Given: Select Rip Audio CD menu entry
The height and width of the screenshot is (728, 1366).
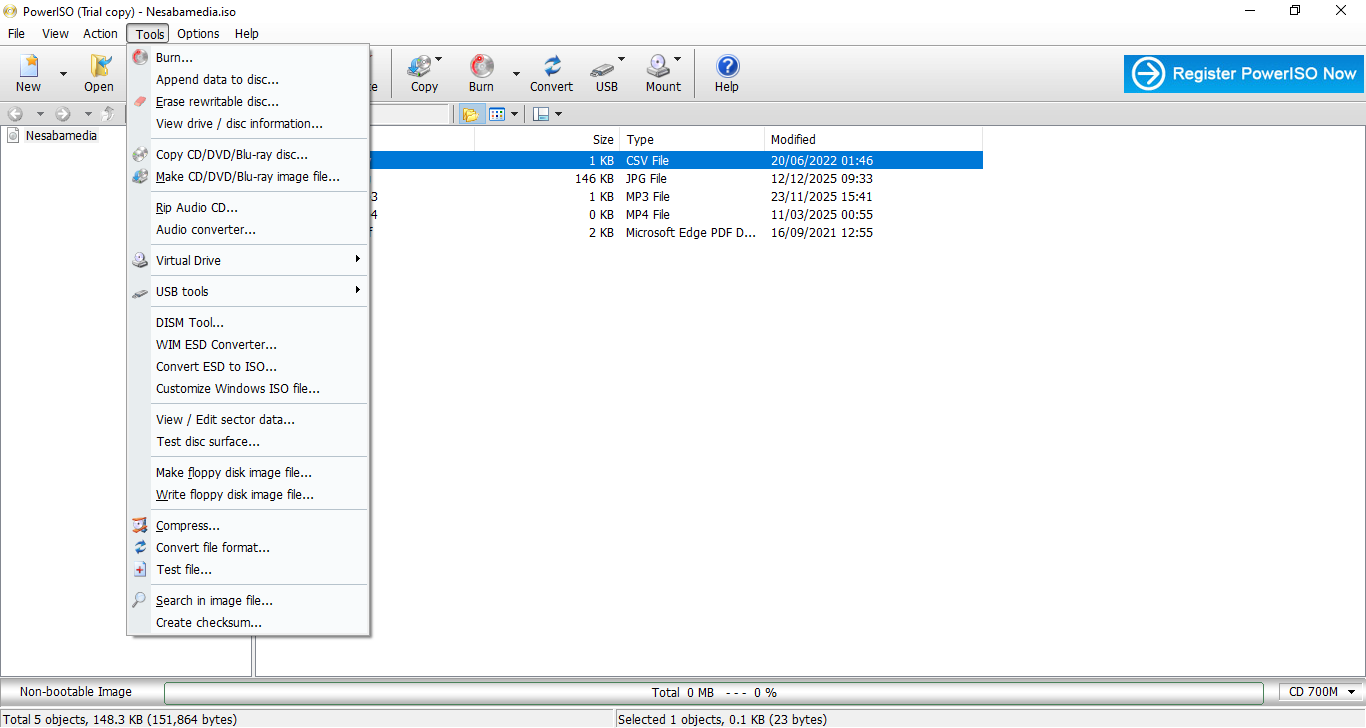Looking at the screenshot, I should (196, 207).
